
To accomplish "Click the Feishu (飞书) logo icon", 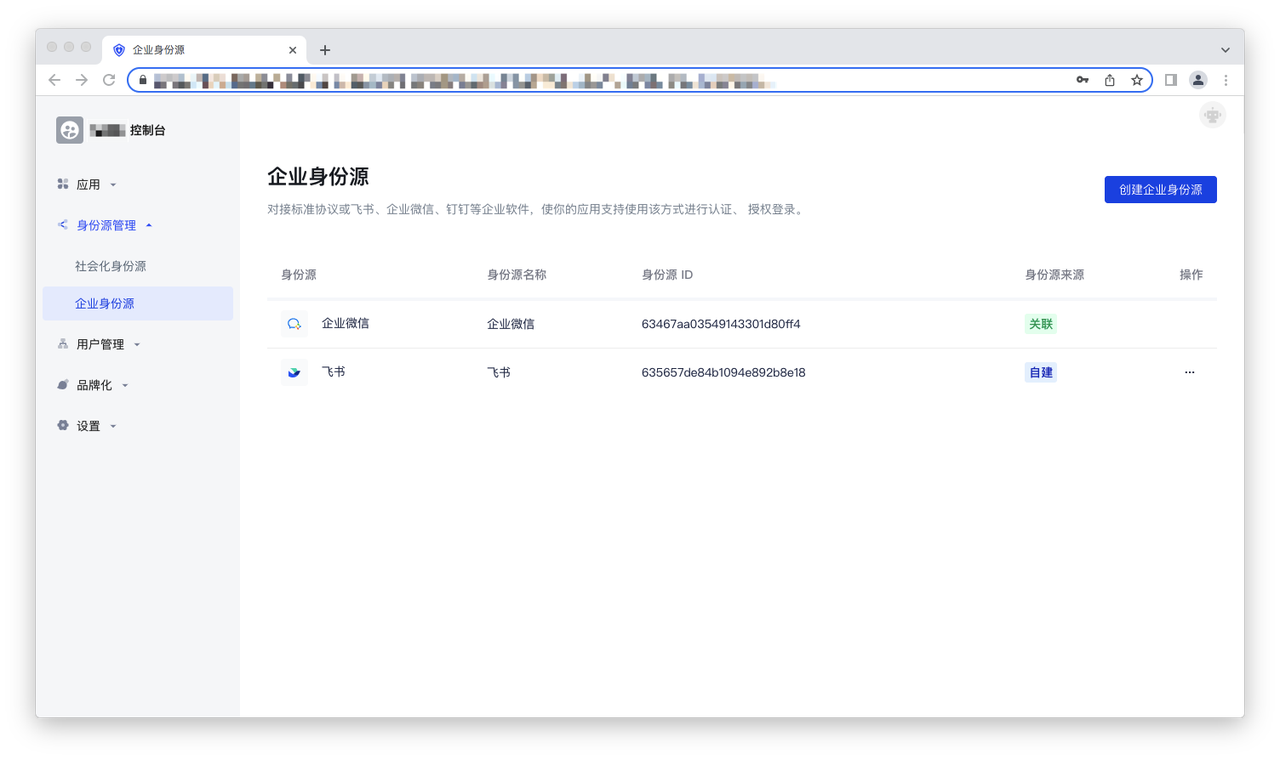I will [294, 372].
